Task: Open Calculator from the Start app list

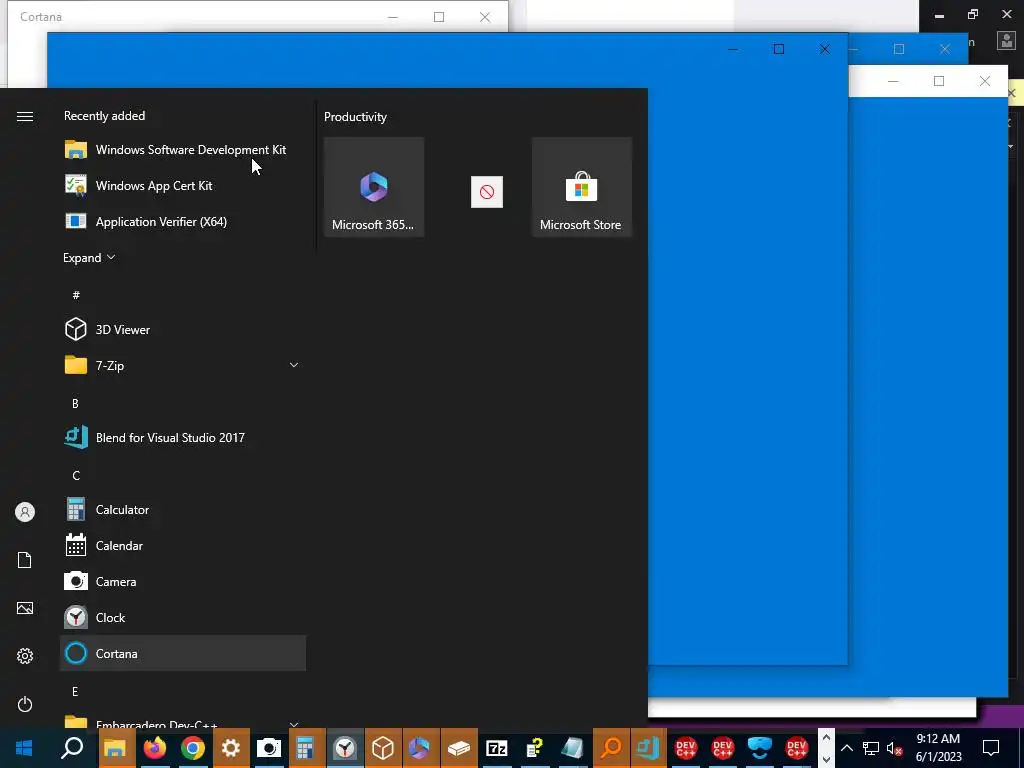Action: tap(183, 509)
